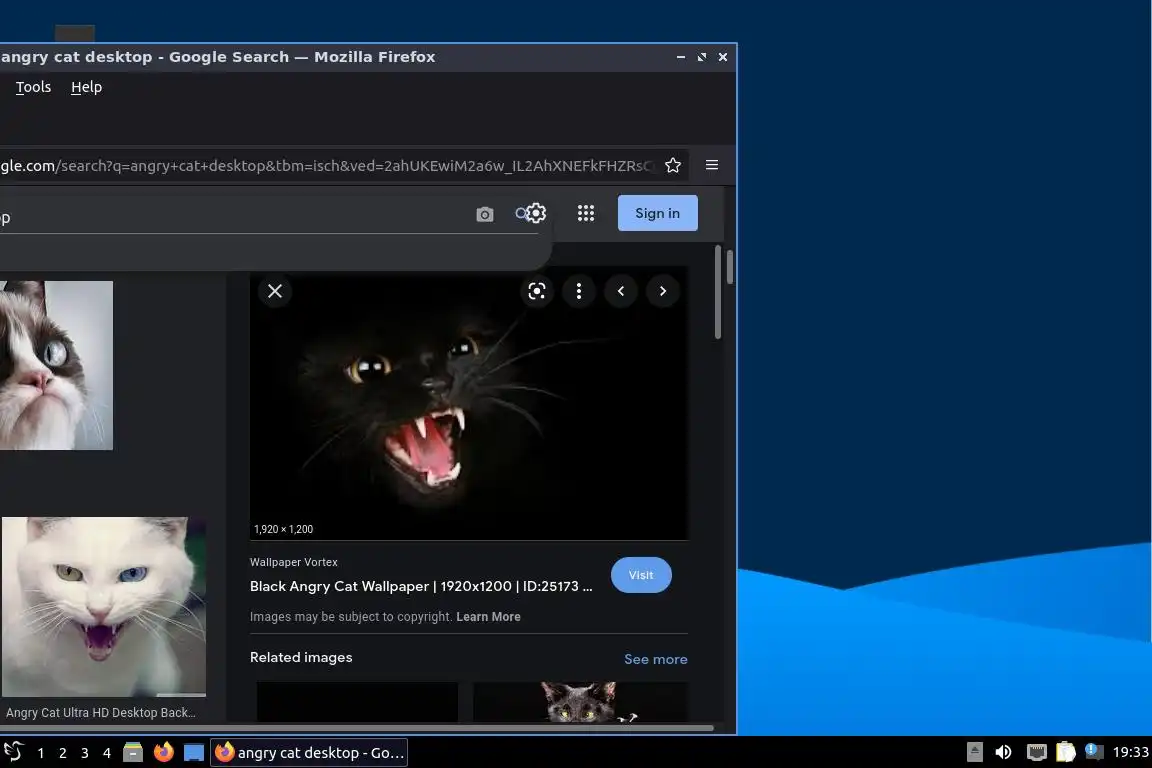Viewport: 1152px width, 768px height.
Task: Click the 19:33 clock
Action: [x=1131, y=752]
